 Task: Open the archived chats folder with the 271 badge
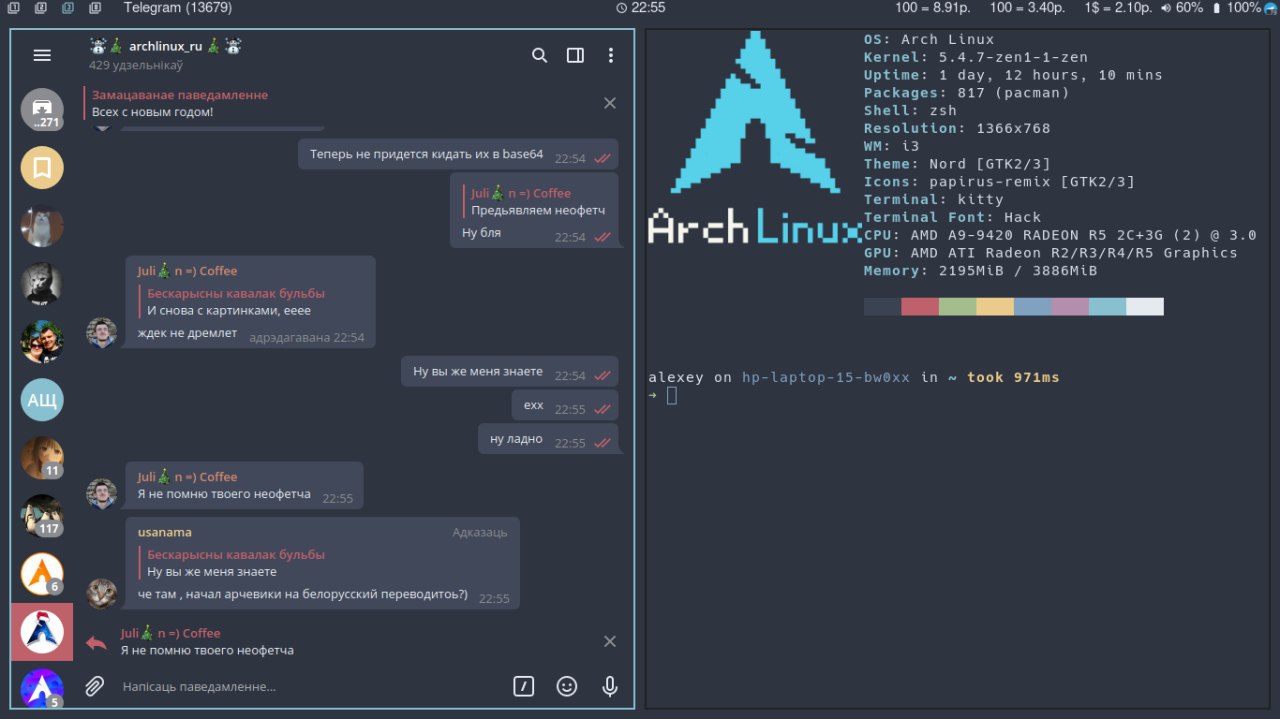click(42, 109)
